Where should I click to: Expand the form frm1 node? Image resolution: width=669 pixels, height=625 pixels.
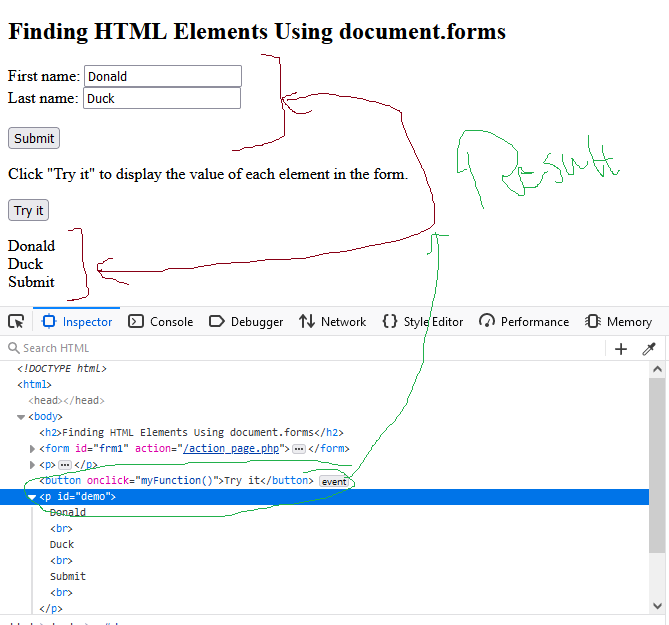coord(32,449)
